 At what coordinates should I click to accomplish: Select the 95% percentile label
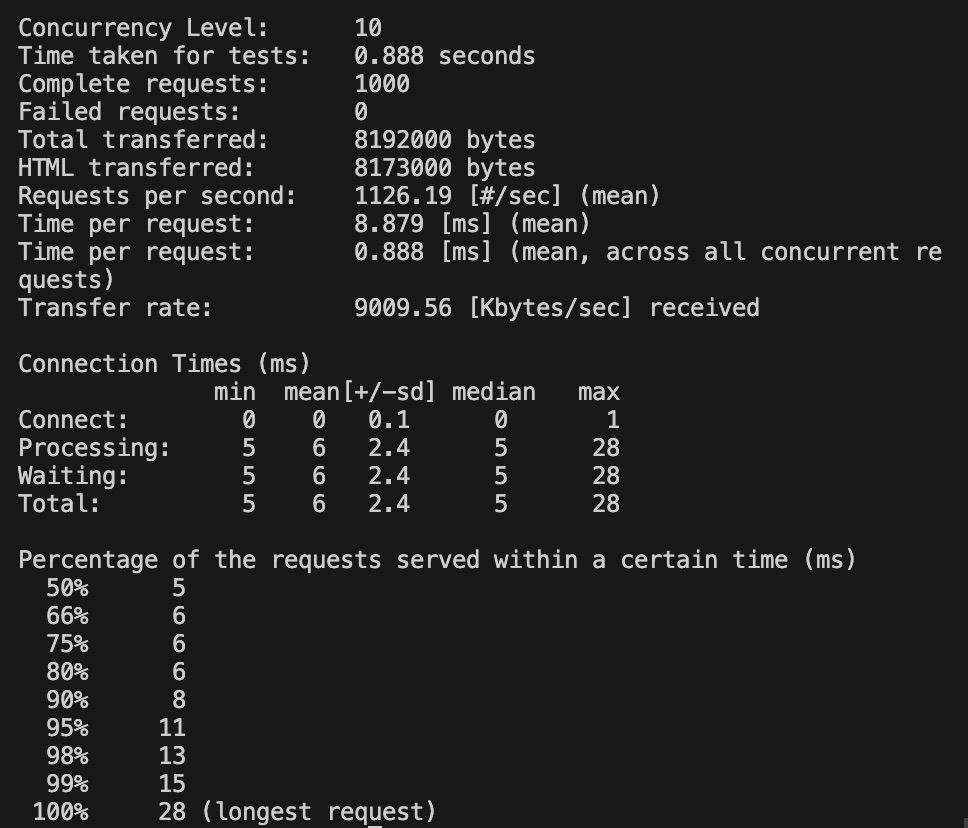67,728
